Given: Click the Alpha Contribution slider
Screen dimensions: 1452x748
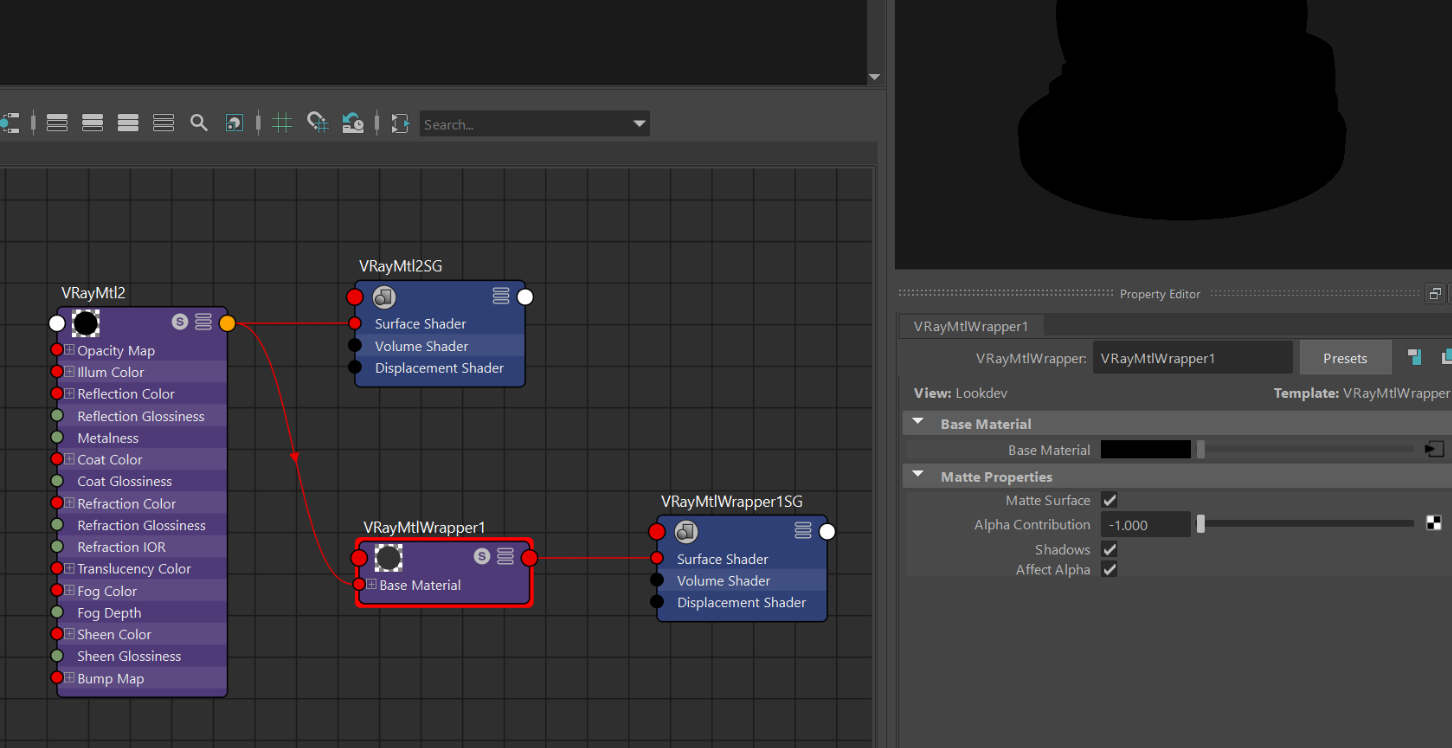Looking at the screenshot, I should pos(1307,524).
